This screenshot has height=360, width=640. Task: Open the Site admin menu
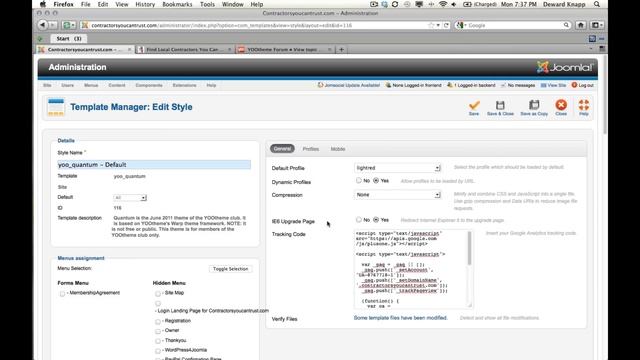coord(47,85)
